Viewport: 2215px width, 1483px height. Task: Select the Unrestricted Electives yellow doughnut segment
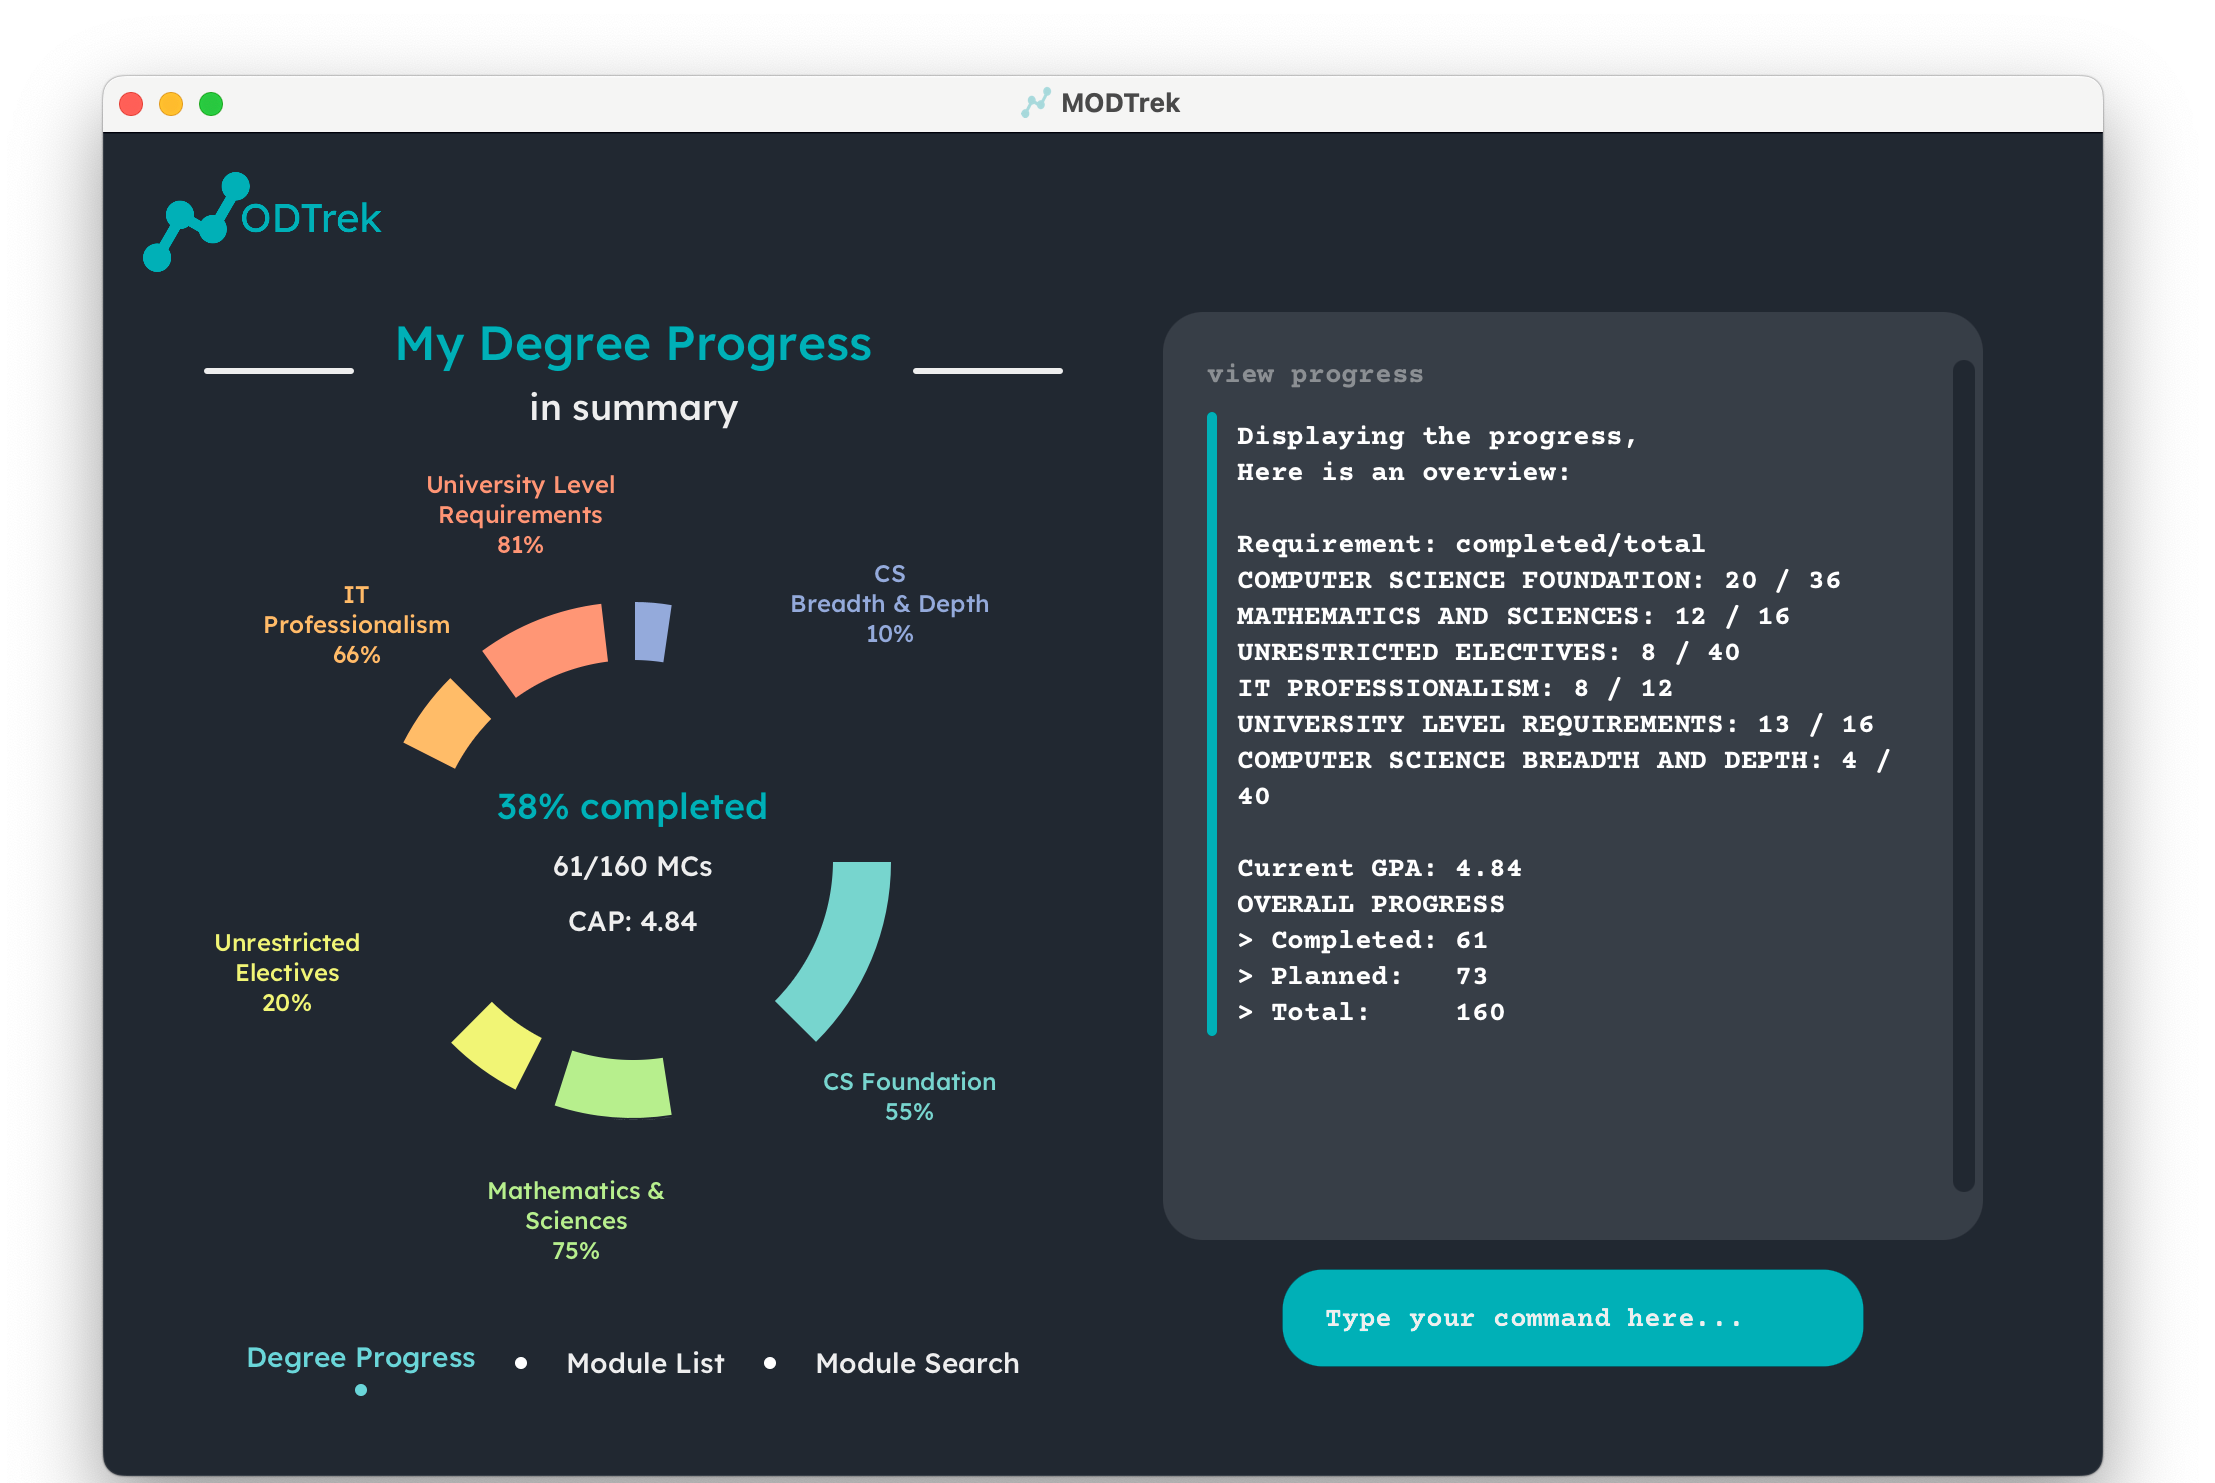[497, 1045]
